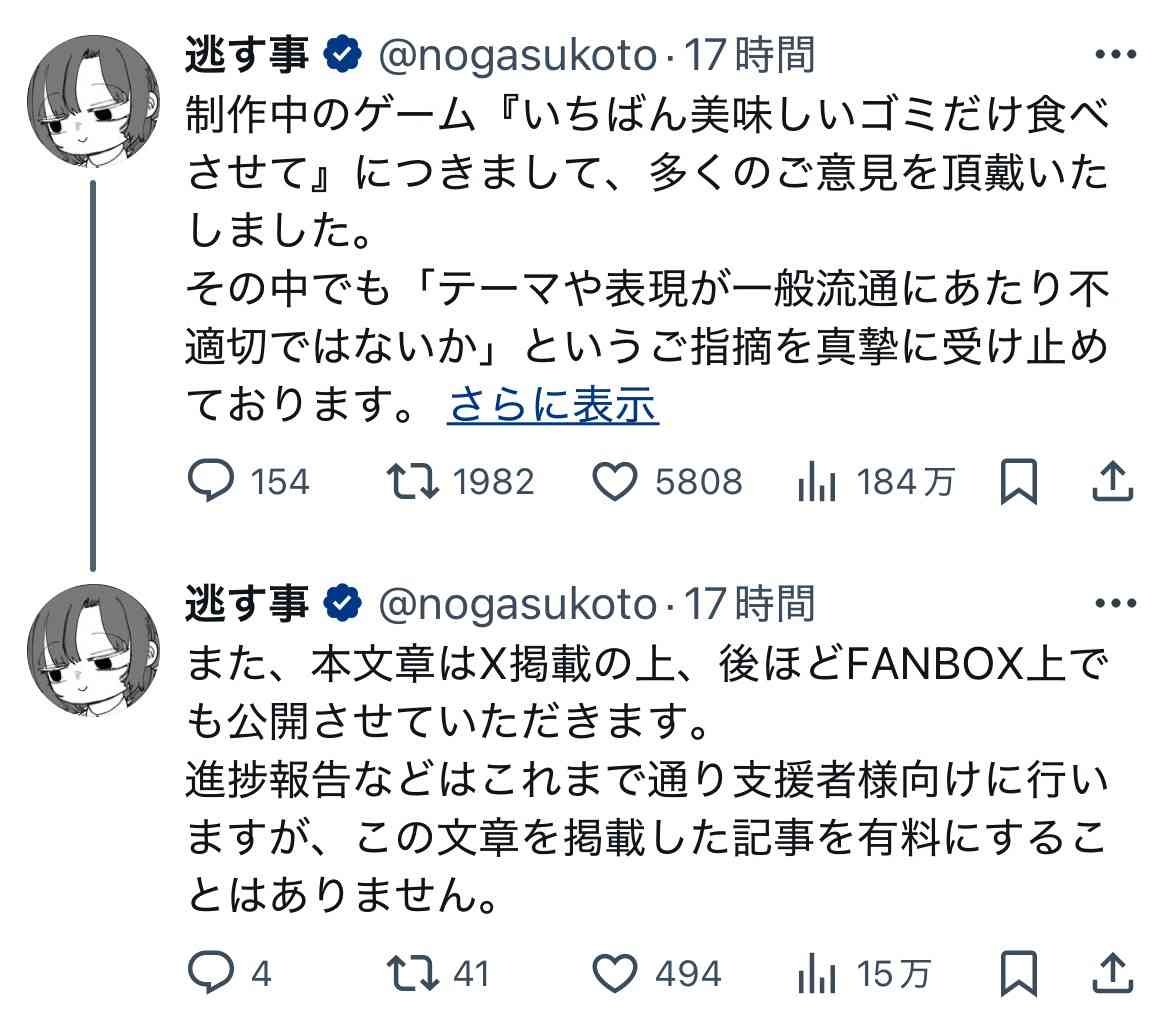Share the first post via share icon

point(1111,482)
